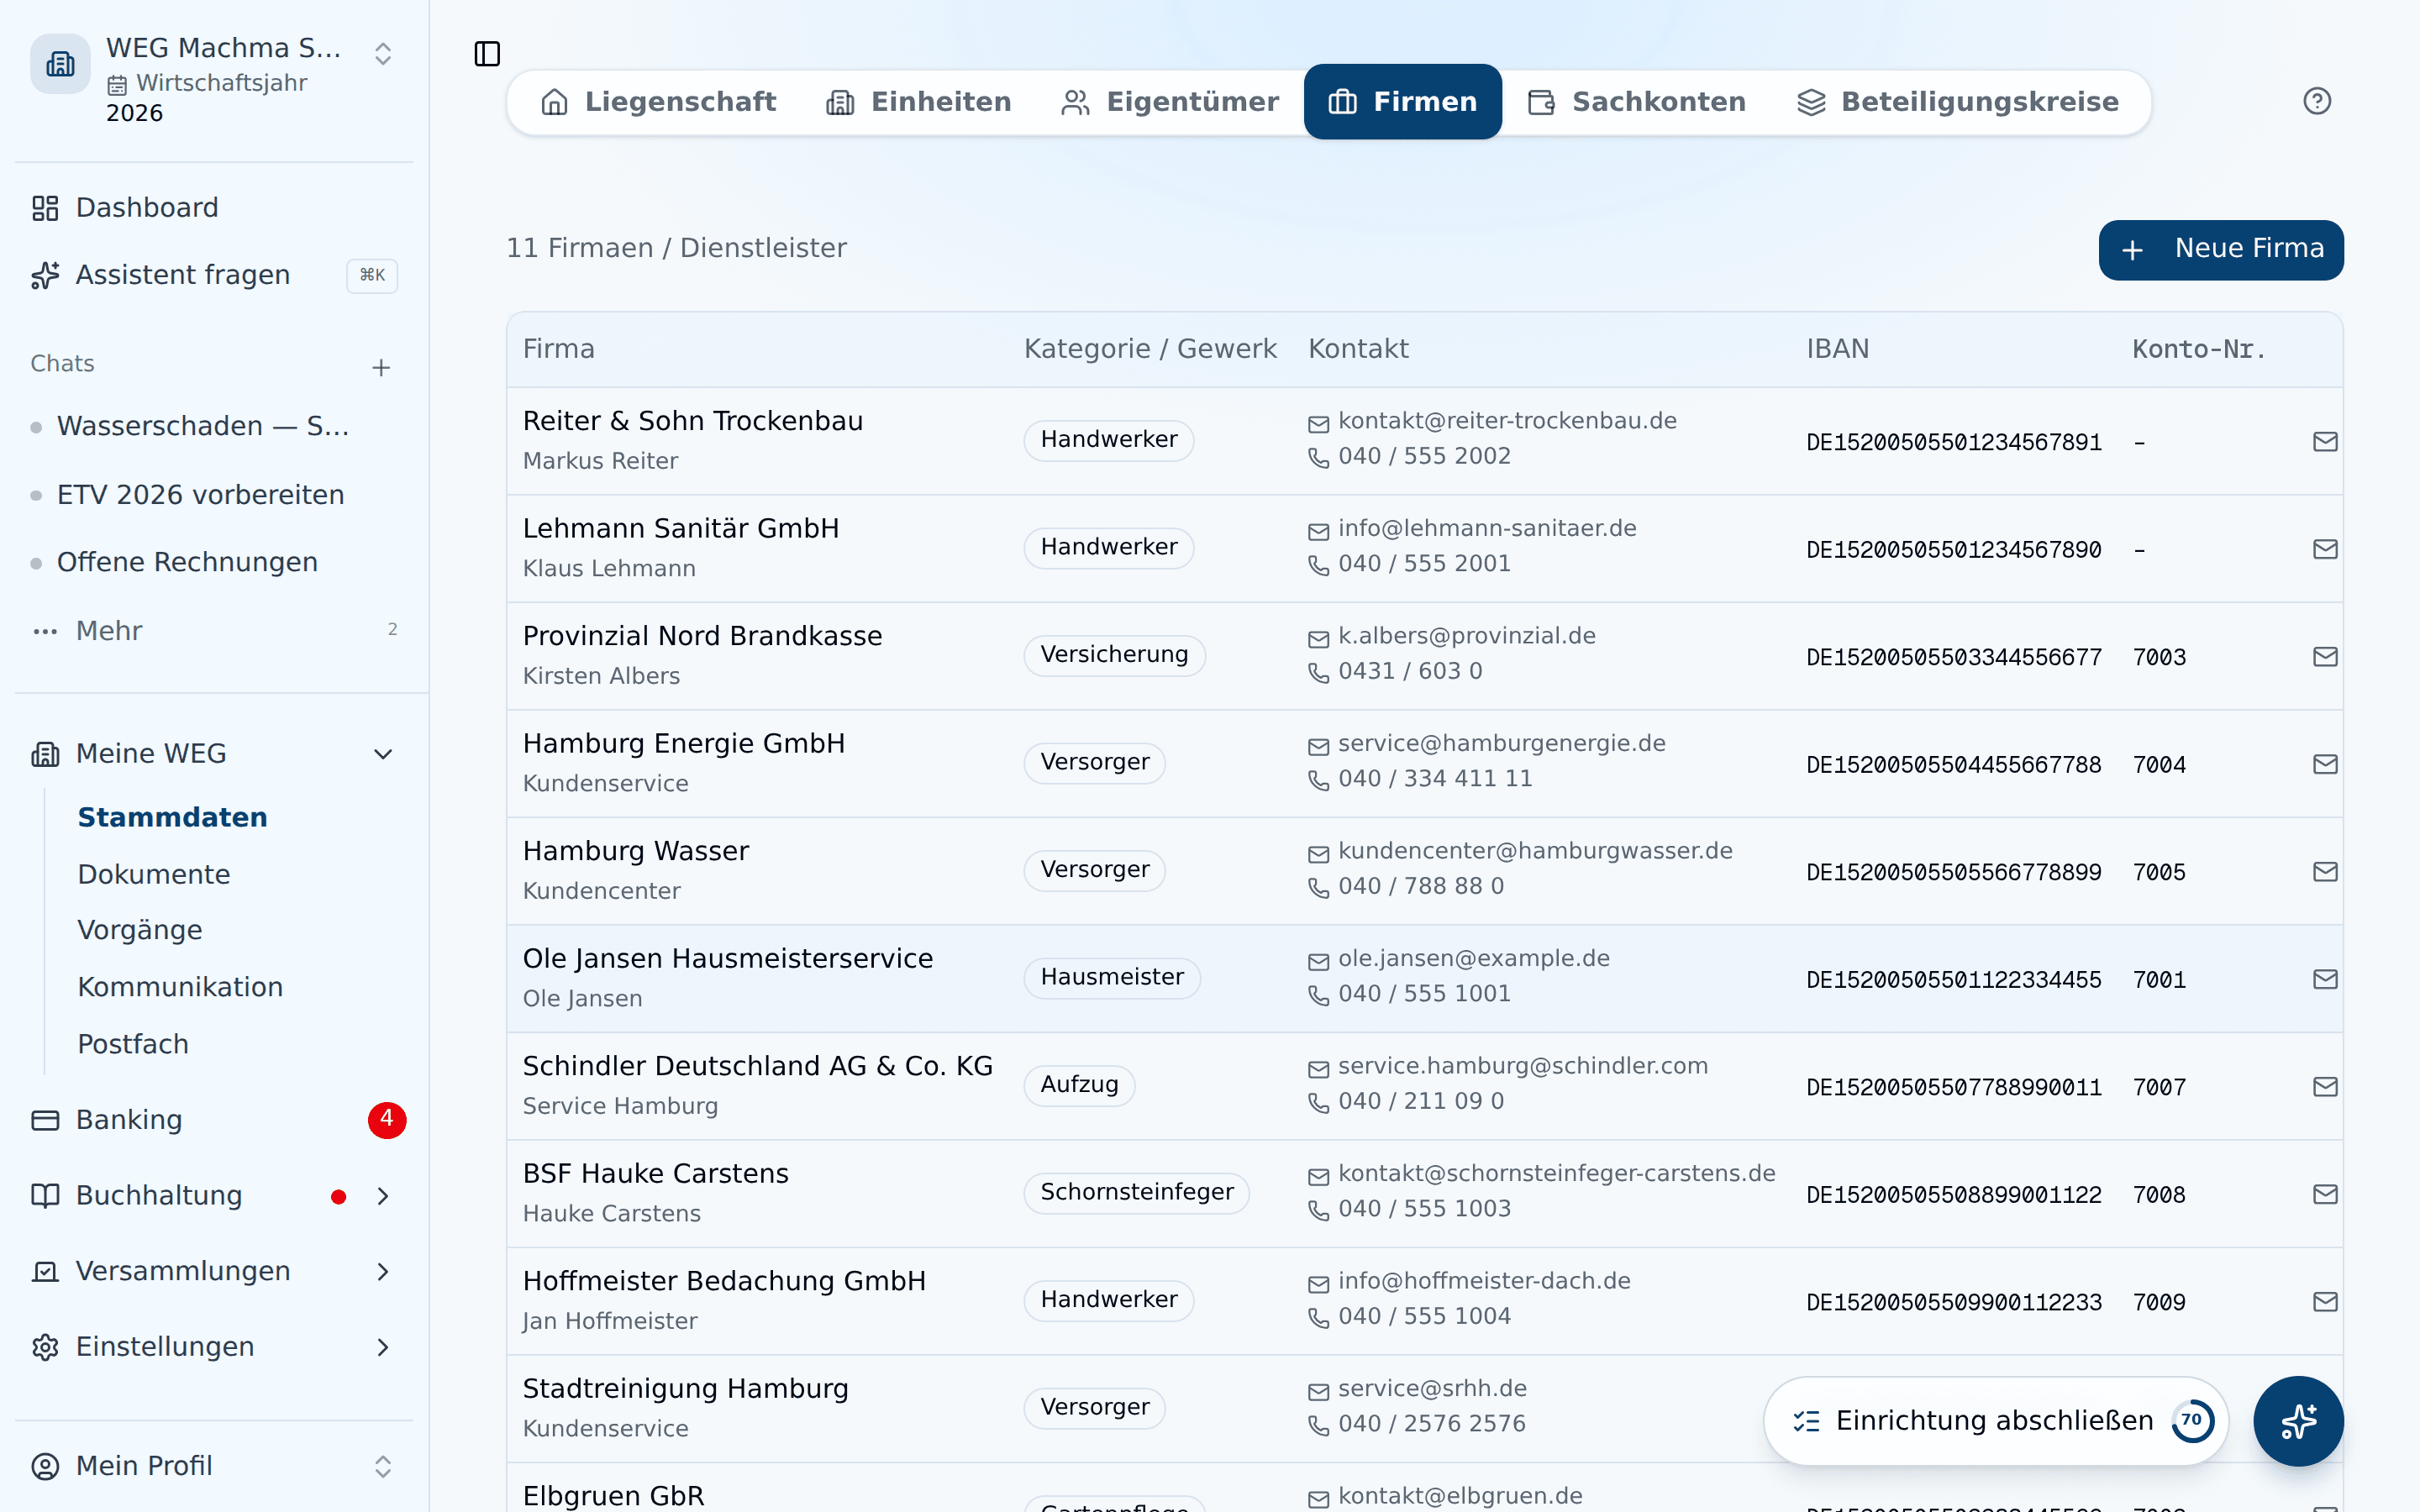Open Stammdaten in the sidebar
This screenshot has height=1512, width=2420.
click(172, 817)
